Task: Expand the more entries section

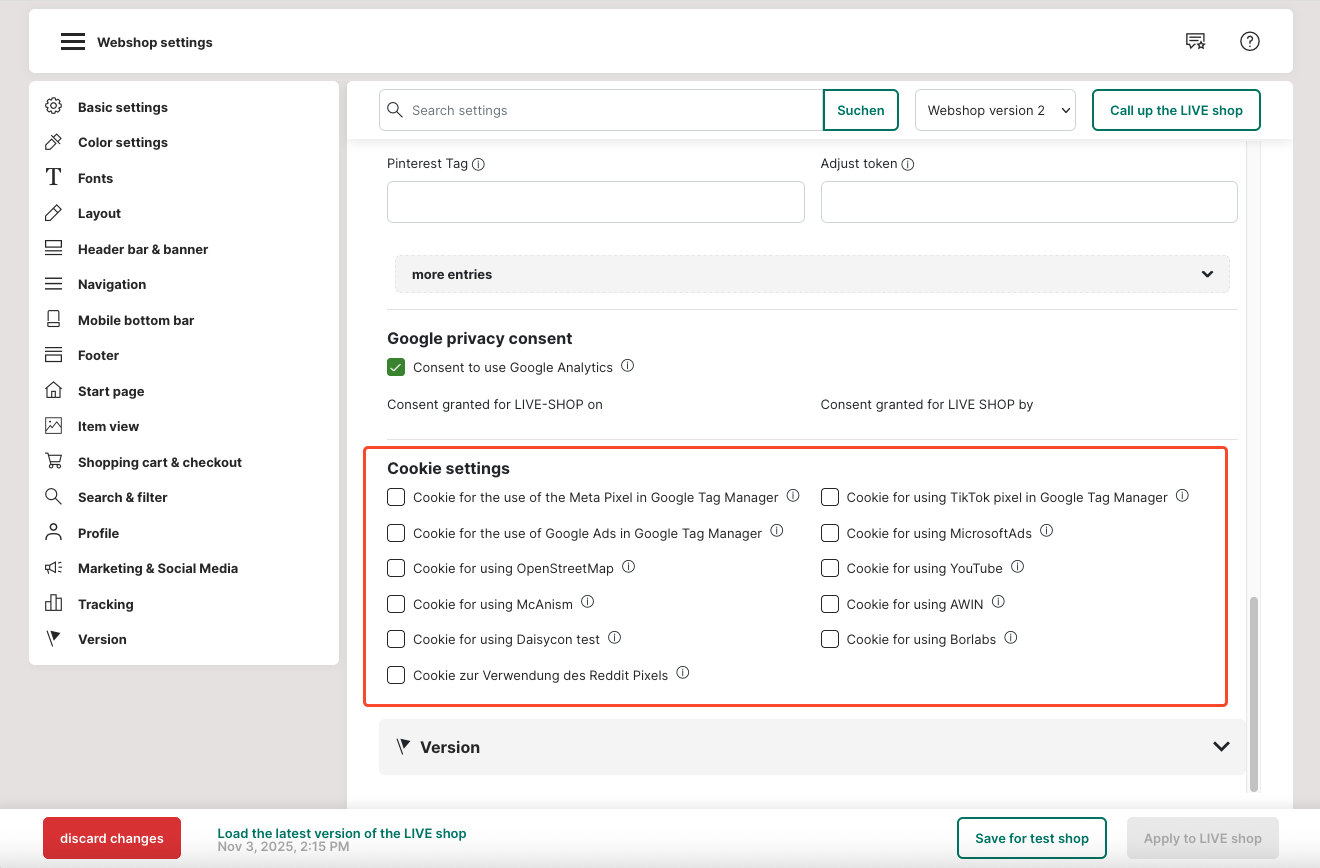Action: [811, 274]
